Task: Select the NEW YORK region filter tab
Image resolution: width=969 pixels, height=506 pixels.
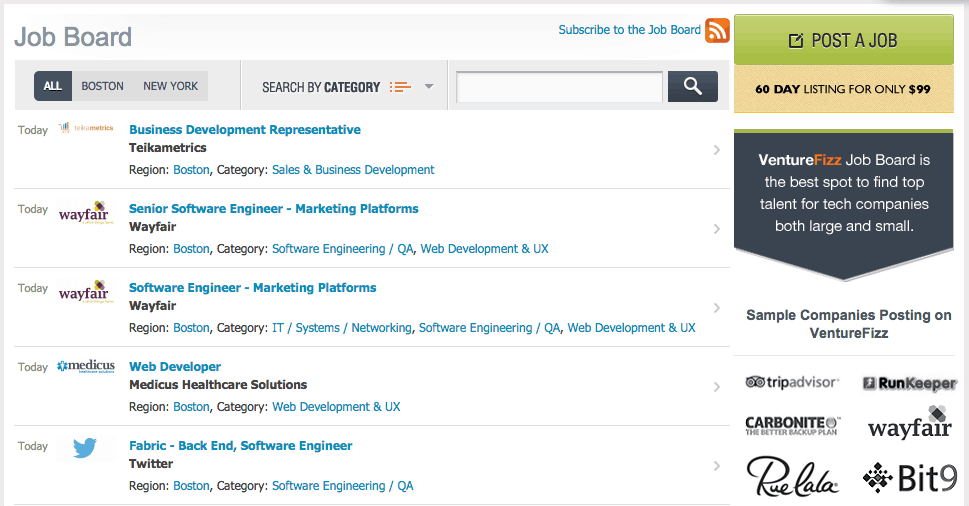Action: (171, 86)
